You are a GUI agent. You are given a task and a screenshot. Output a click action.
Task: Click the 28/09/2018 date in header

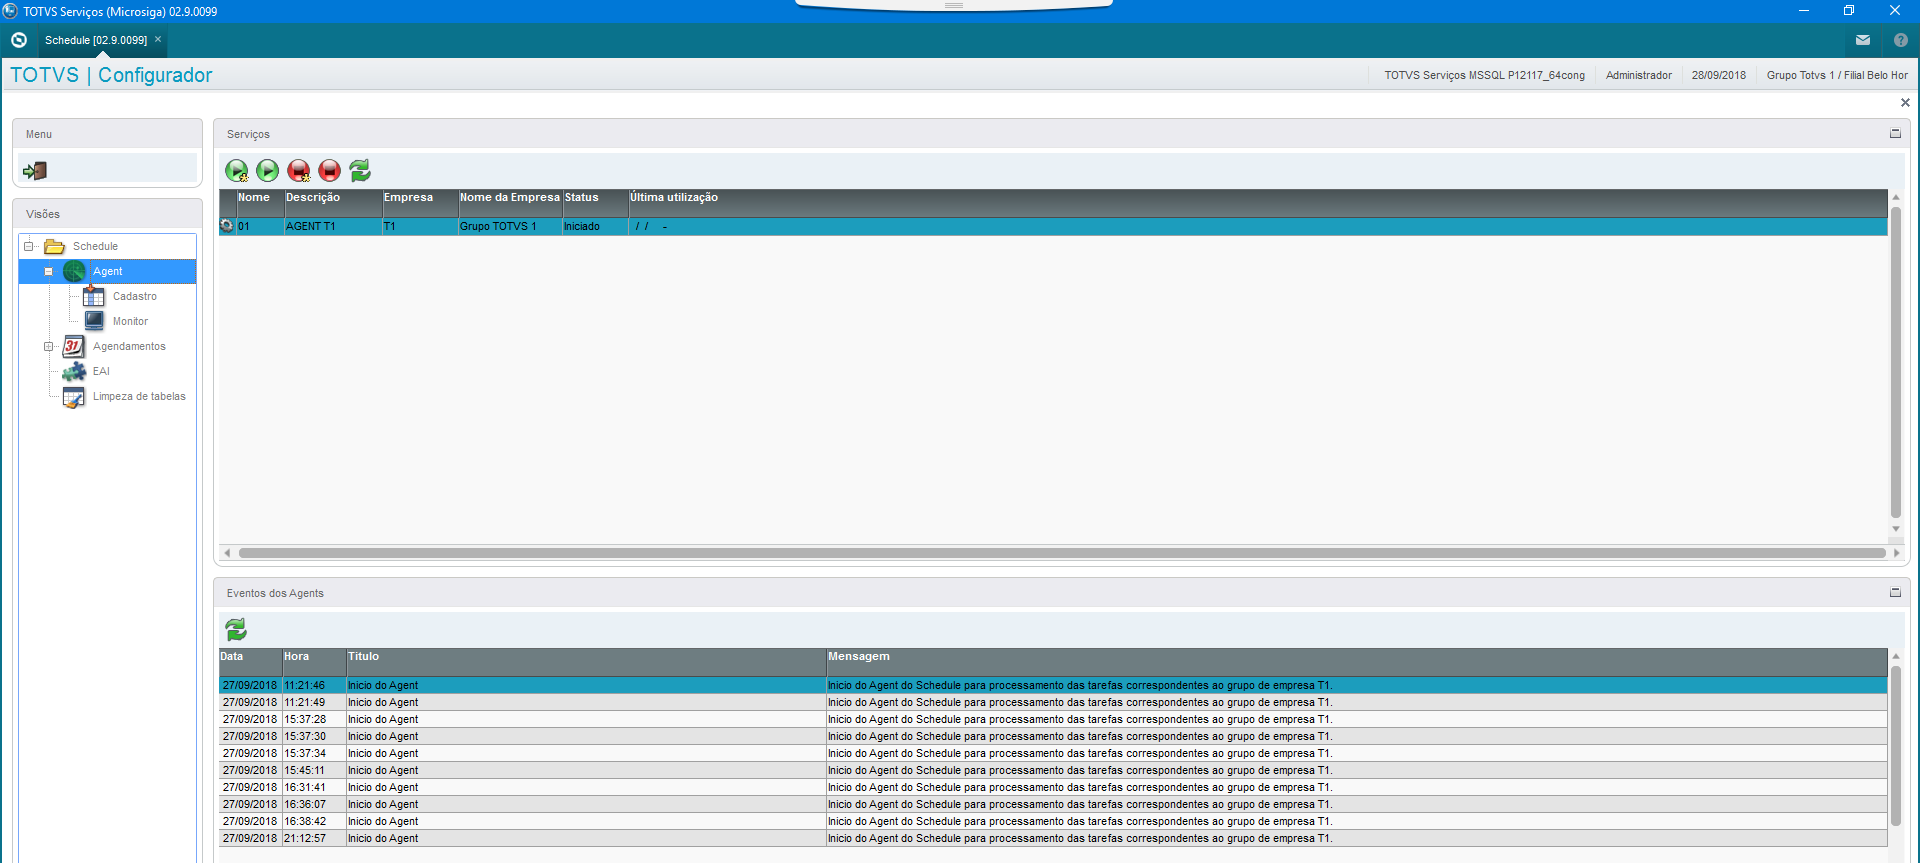click(1718, 75)
